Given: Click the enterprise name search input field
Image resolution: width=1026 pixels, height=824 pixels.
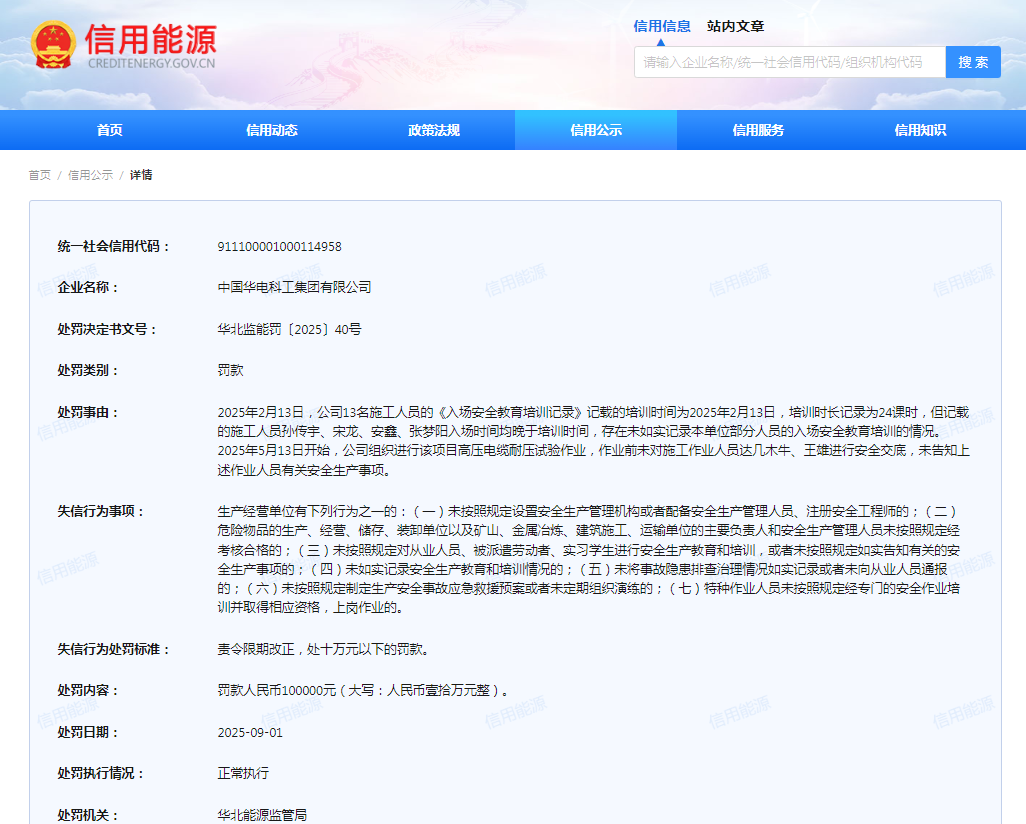Looking at the screenshot, I should coord(789,62).
